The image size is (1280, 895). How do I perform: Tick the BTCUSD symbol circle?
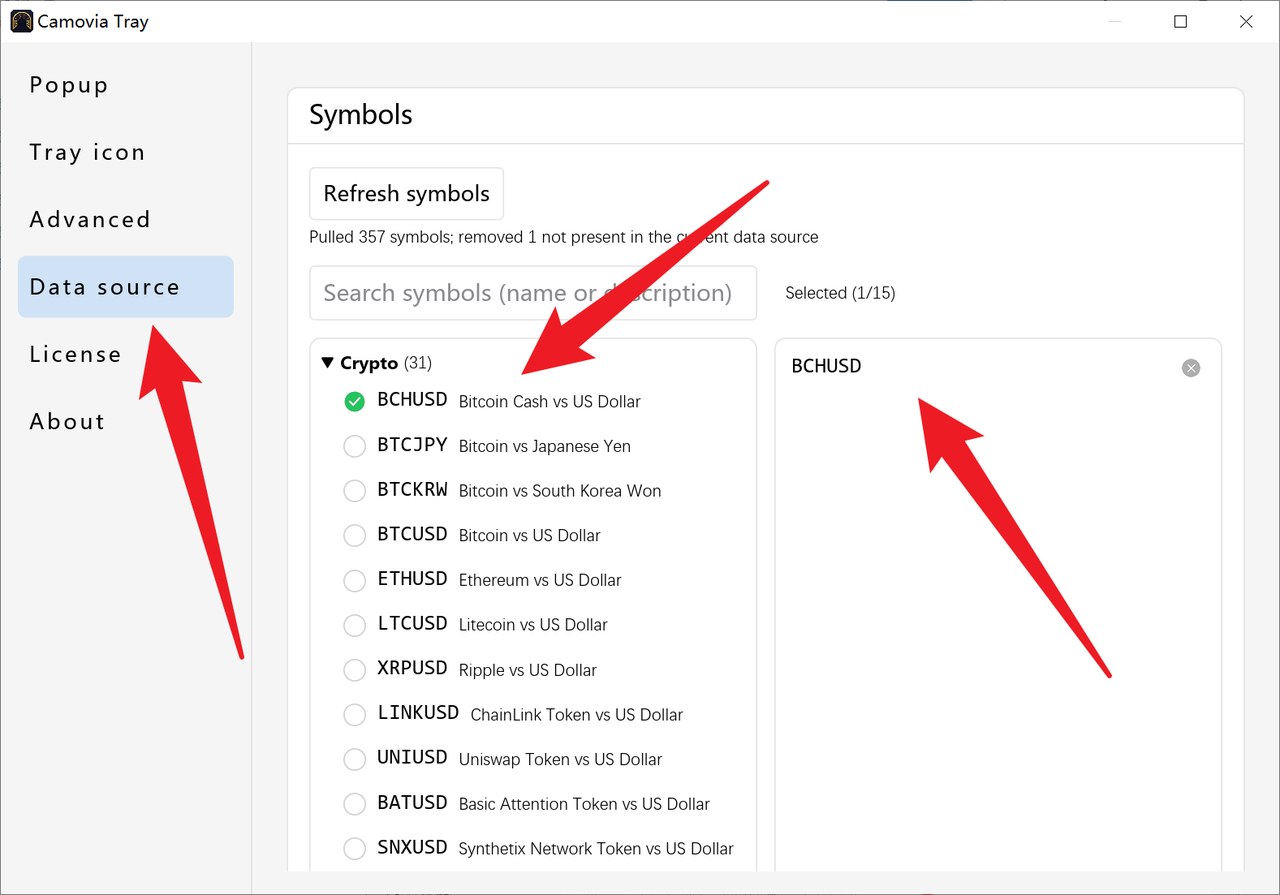tap(354, 535)
